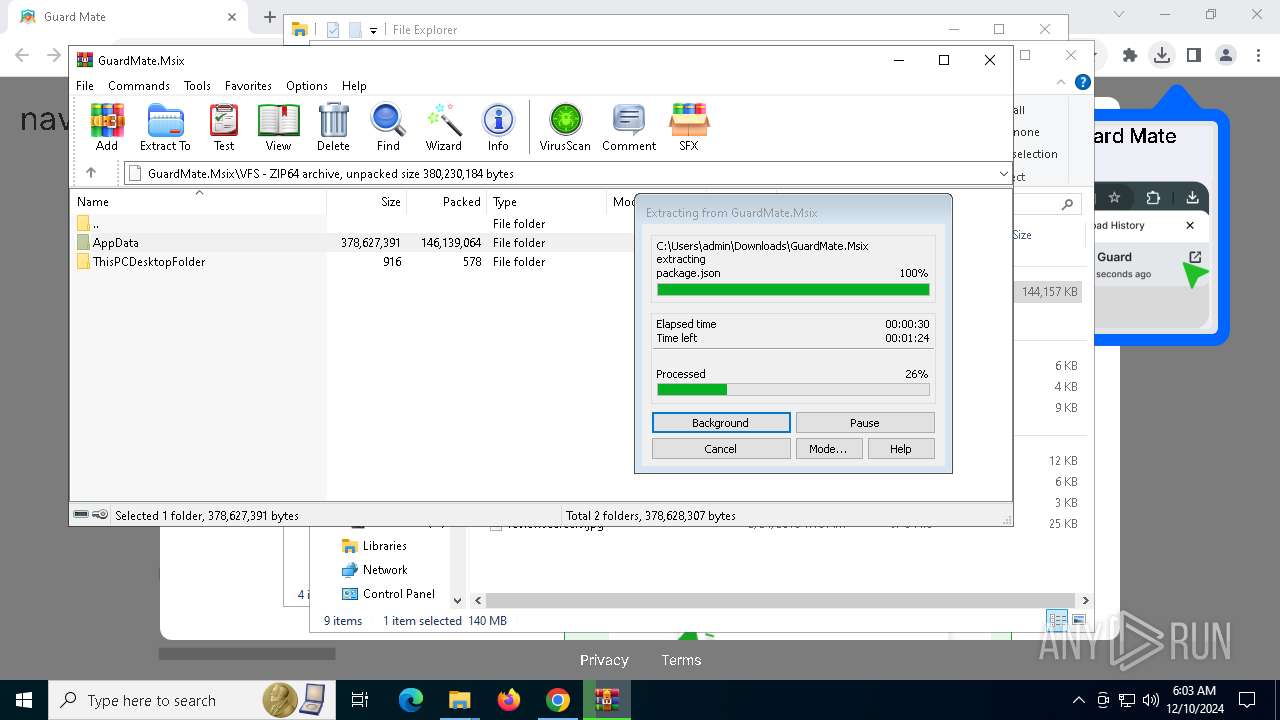Click the Chrome downloads icon
1280x720 pixels.
[x=1161, y=56]
